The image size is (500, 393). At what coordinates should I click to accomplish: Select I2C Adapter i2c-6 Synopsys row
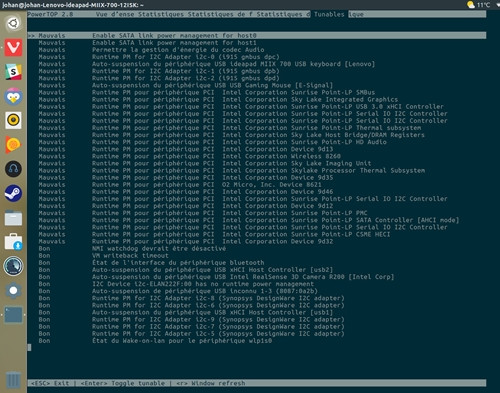[x=257, y=305]
